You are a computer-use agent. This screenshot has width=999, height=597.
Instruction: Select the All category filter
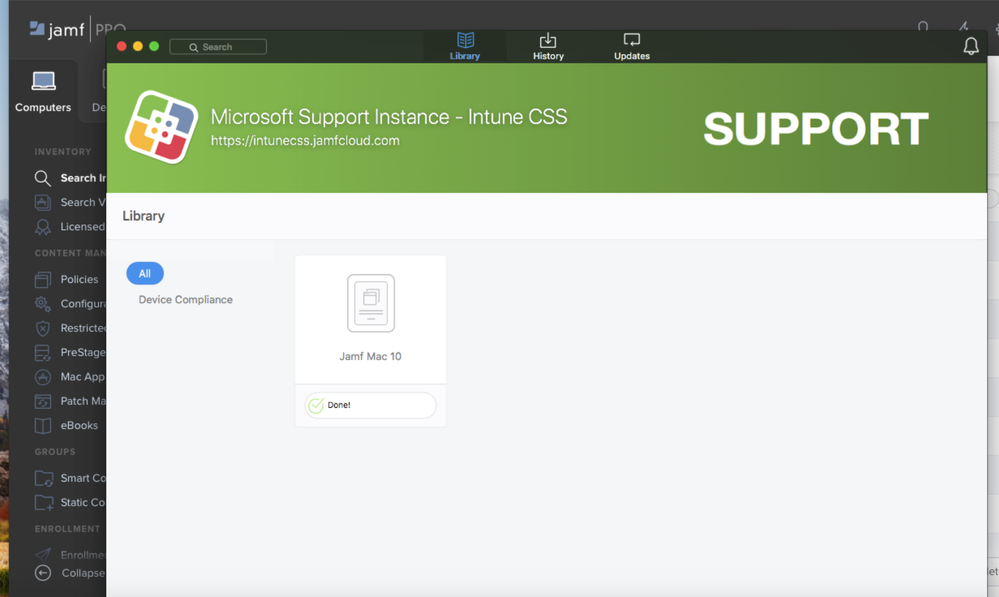(x=145, y=273)
